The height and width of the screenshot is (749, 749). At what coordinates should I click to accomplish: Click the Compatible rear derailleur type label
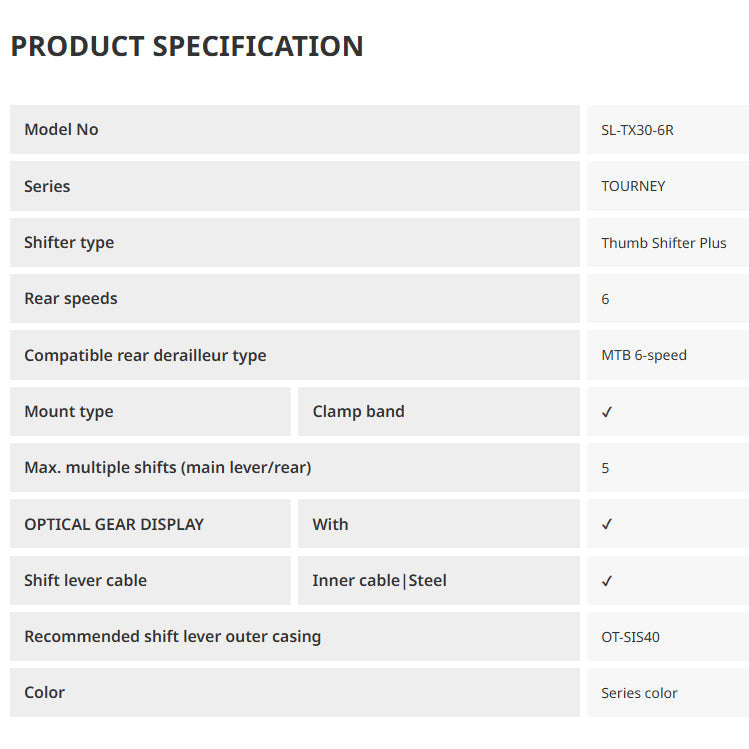pos(145,355)
